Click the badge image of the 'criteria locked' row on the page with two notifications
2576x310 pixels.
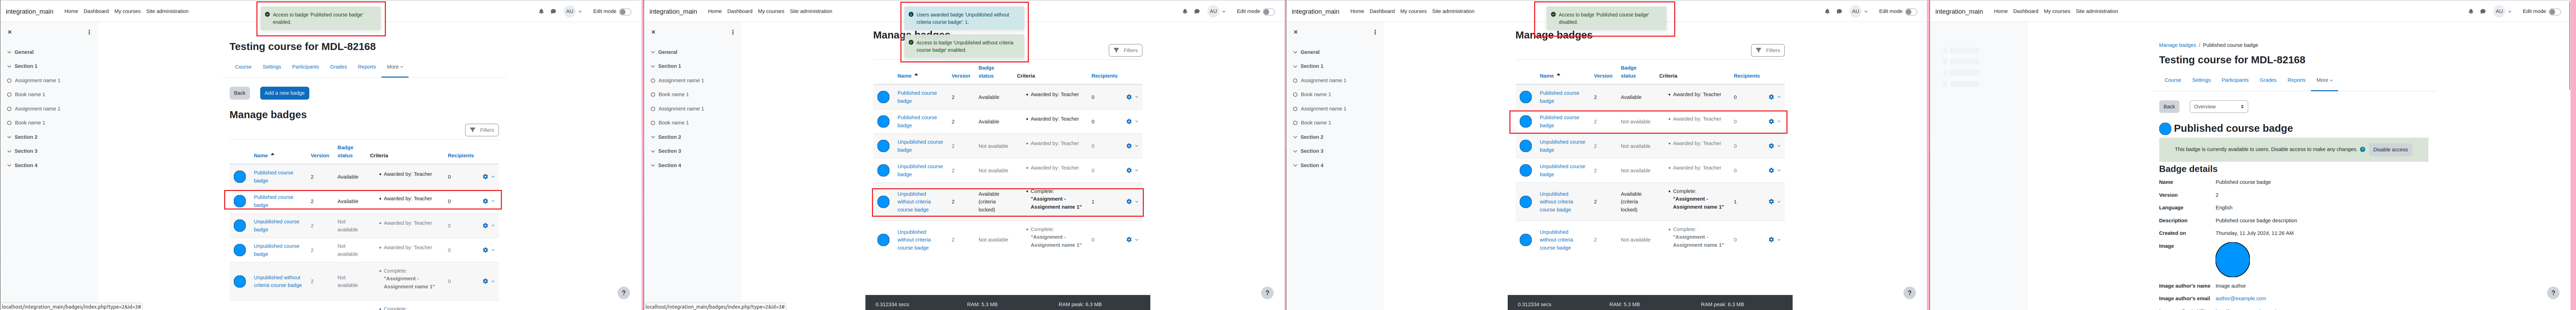click(883, 202)
